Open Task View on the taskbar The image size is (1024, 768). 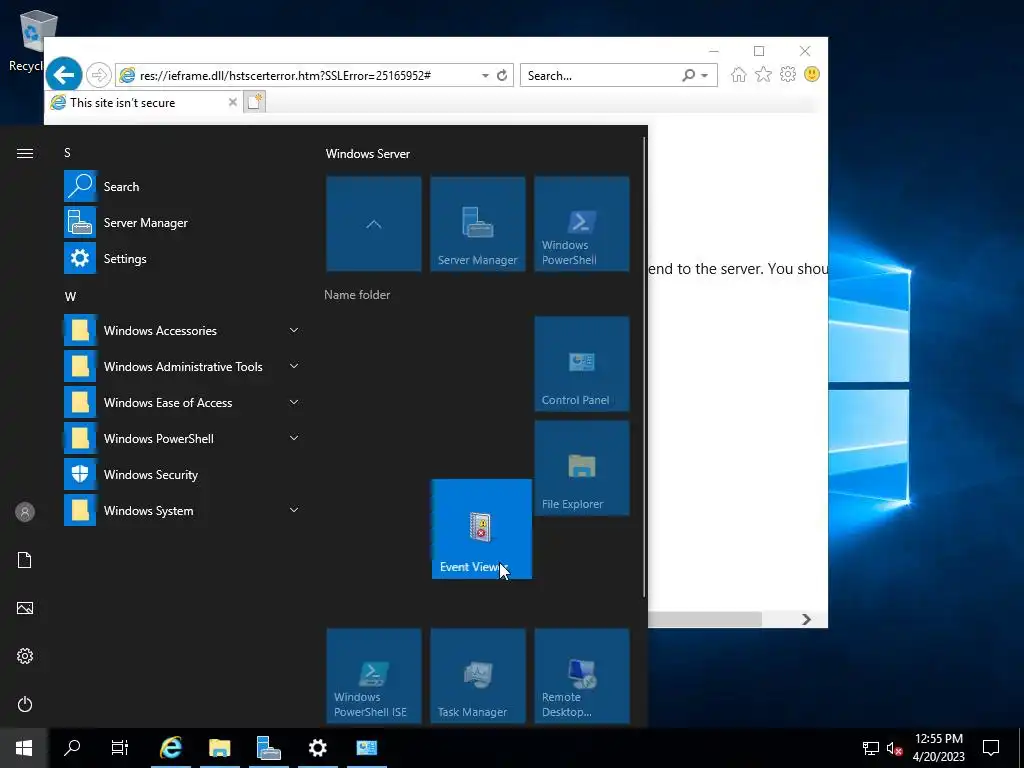tap(120, 748)
